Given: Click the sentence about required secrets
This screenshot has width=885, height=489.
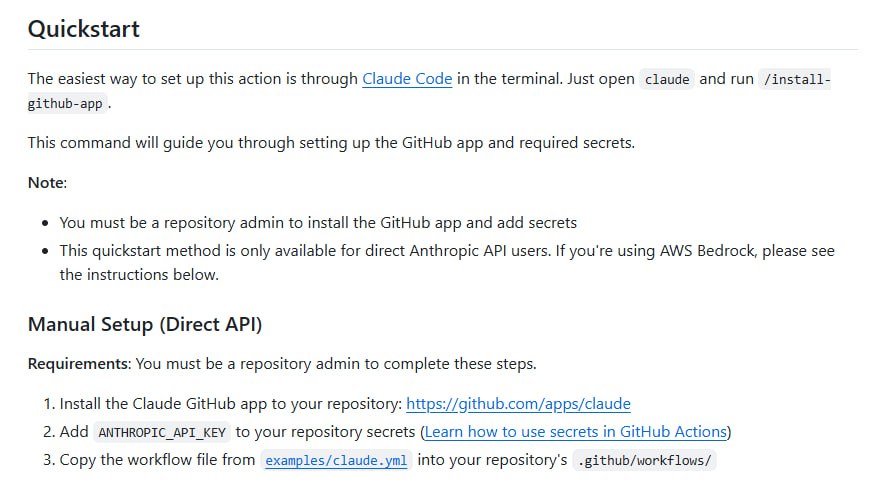Looking at the screenshot, I should pos(331,143).
